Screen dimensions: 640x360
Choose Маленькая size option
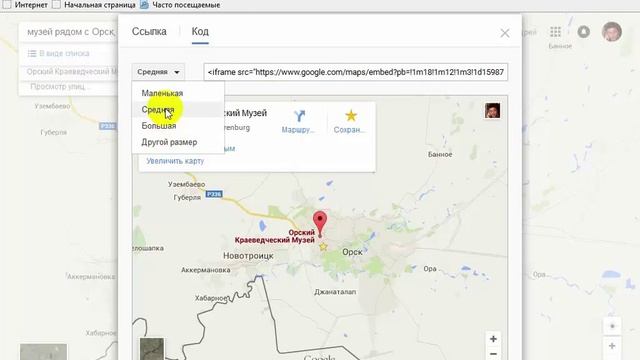(162, 93)
